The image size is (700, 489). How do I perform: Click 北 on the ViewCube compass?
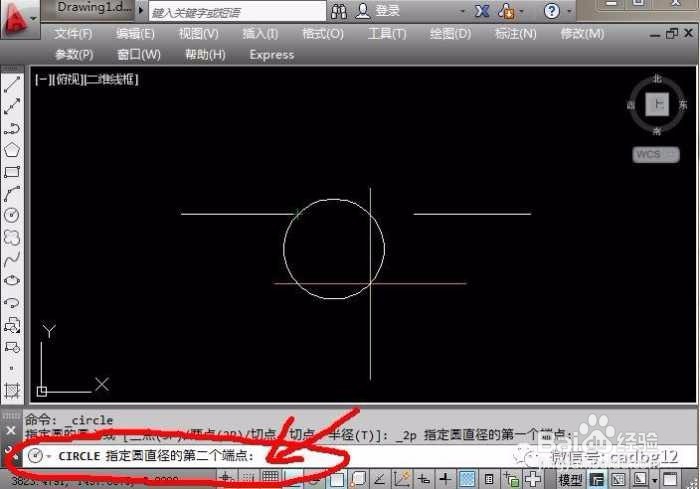[x=657, y=79]
